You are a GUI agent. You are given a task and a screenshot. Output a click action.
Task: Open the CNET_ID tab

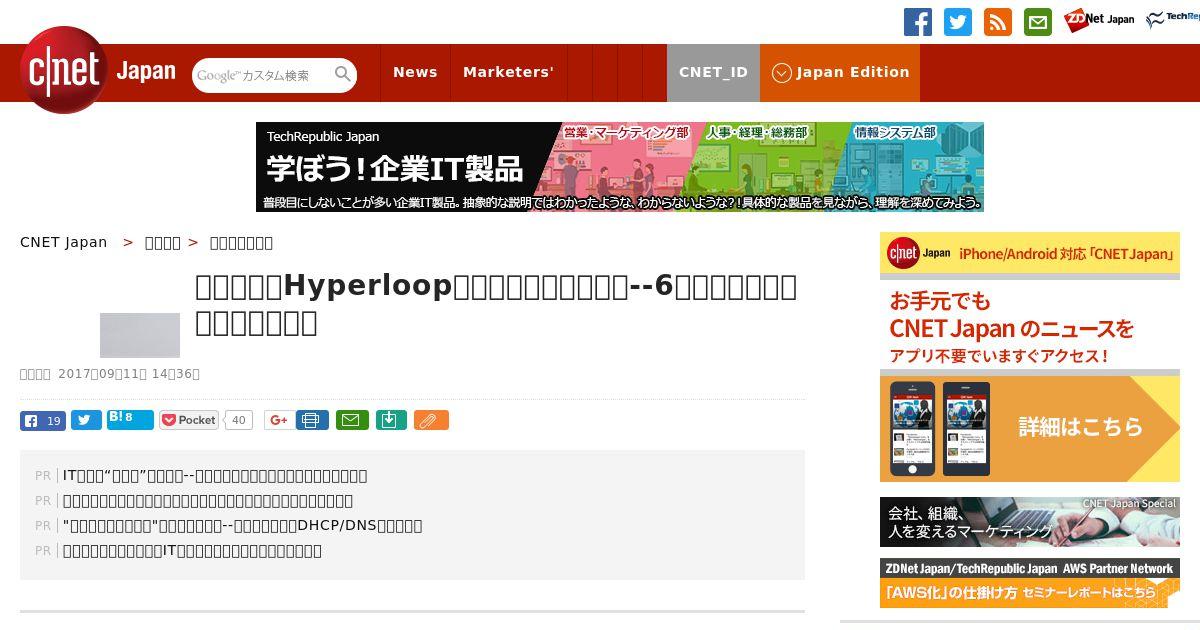click(x=713, y=72)
